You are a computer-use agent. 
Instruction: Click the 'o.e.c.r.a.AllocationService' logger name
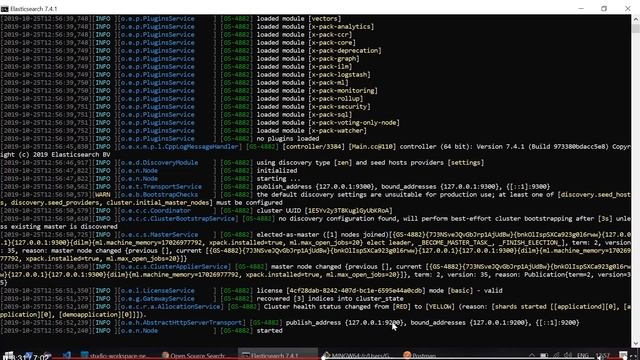pos(170,307)
